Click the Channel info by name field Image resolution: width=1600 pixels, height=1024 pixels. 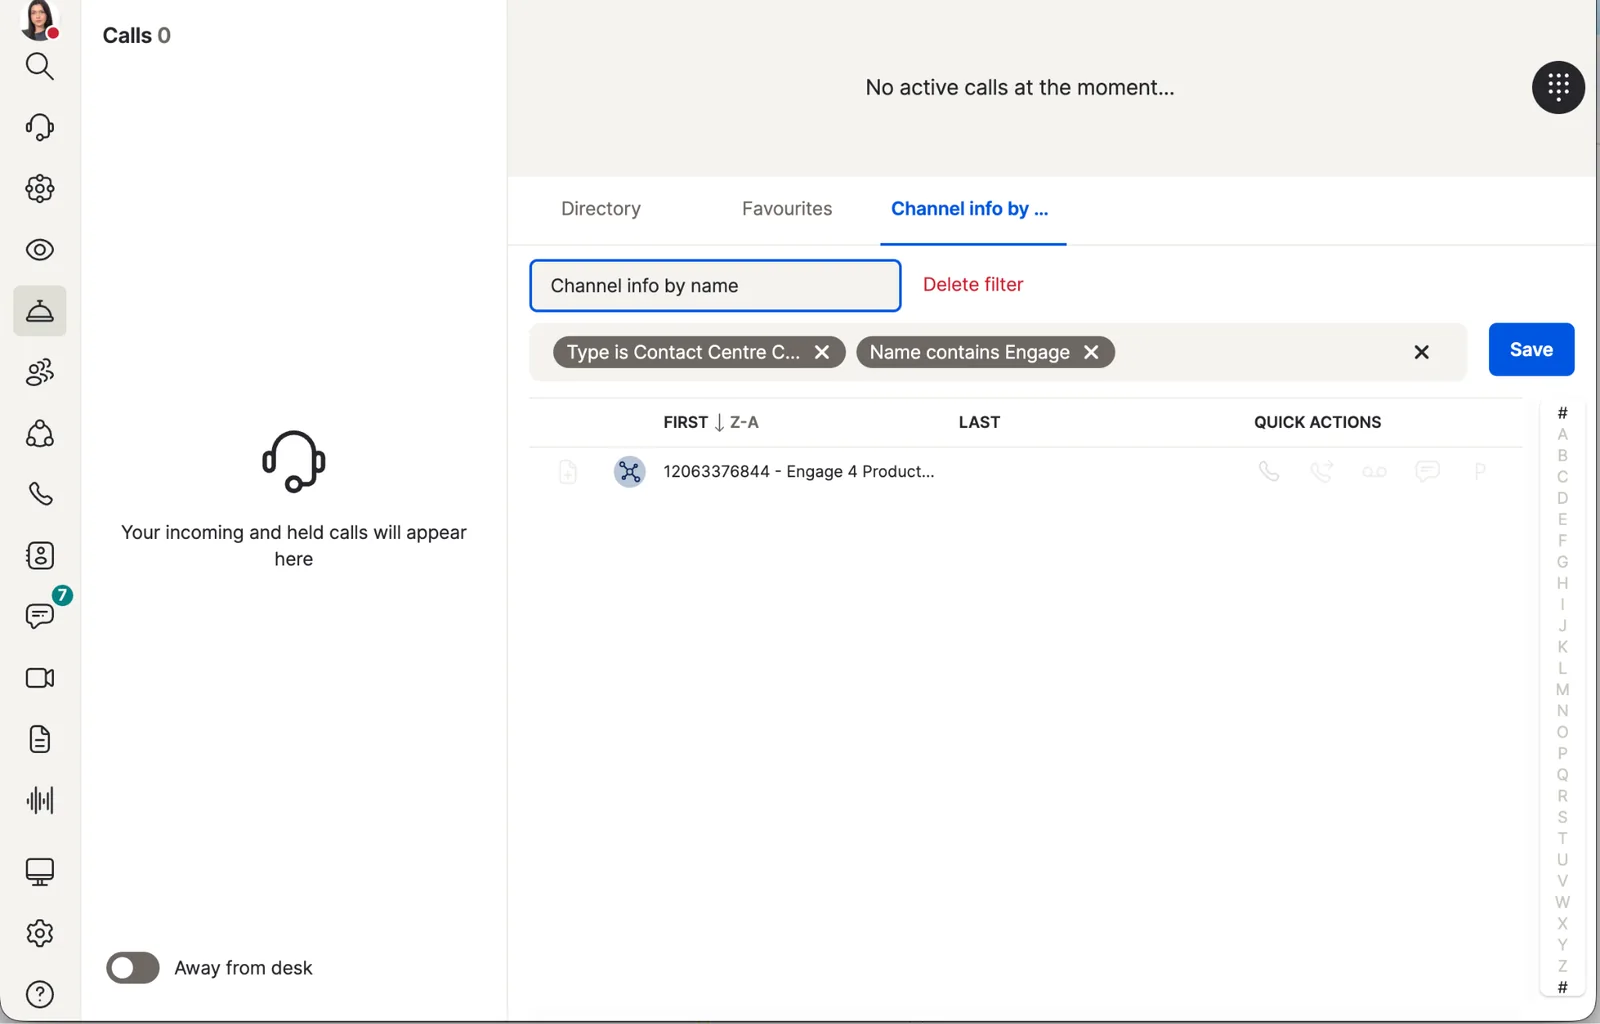pos(715,286)
